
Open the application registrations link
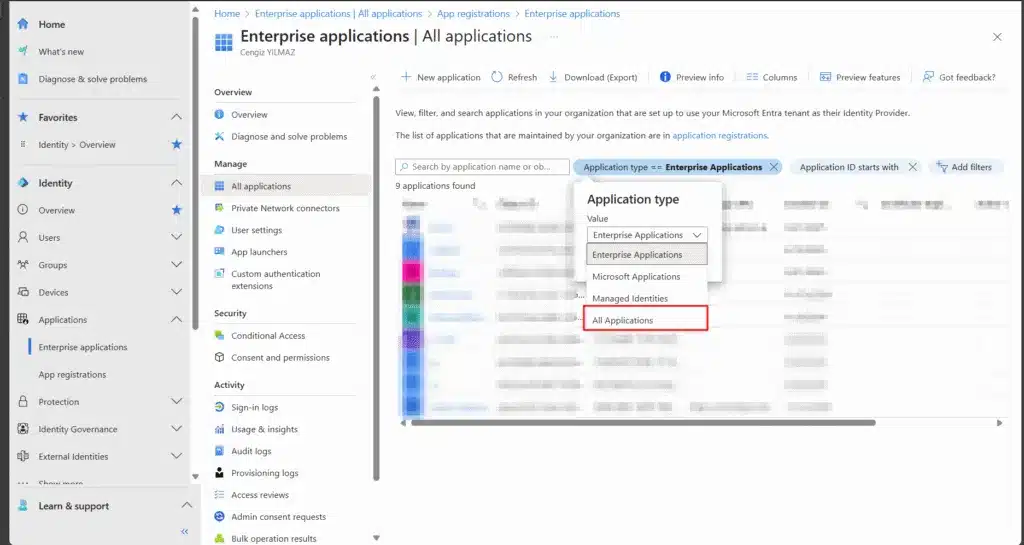[x=720, y=135]
